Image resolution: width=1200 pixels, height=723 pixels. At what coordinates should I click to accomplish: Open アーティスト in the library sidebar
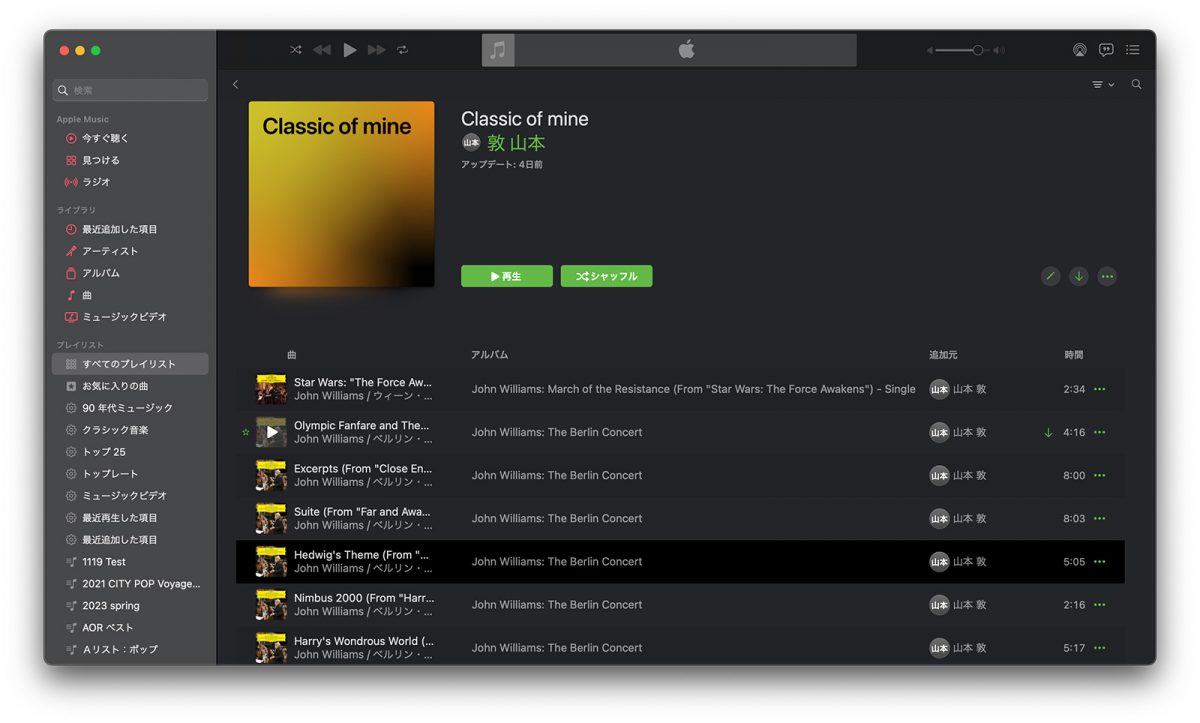click(110, 251)
